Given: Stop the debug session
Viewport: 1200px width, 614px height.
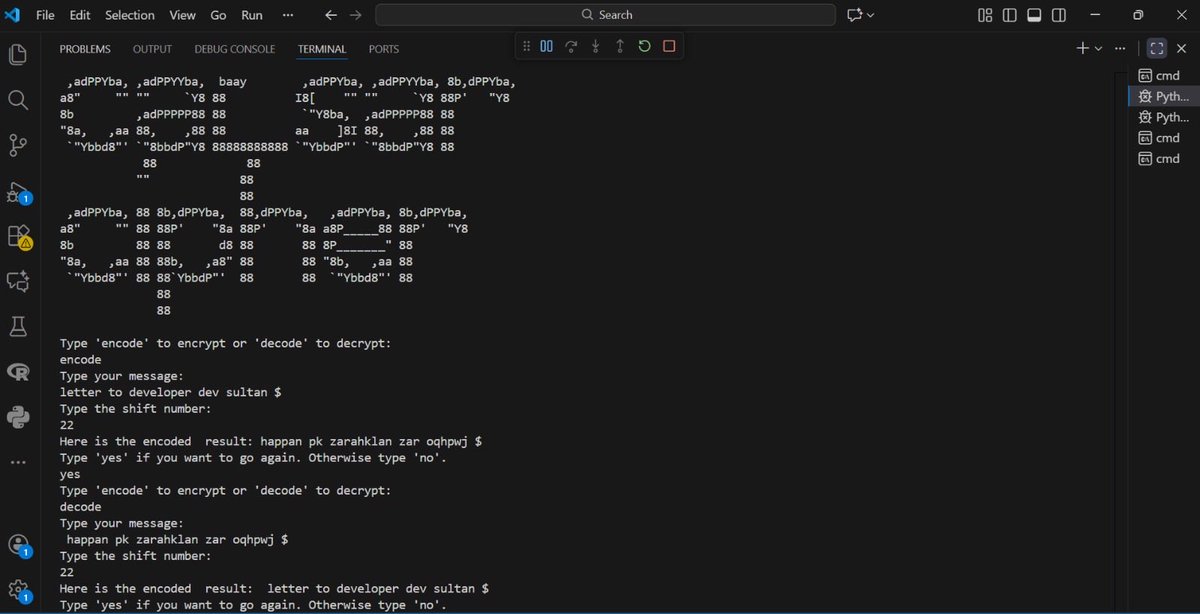Looking at the screenshot, I should 669,46.
